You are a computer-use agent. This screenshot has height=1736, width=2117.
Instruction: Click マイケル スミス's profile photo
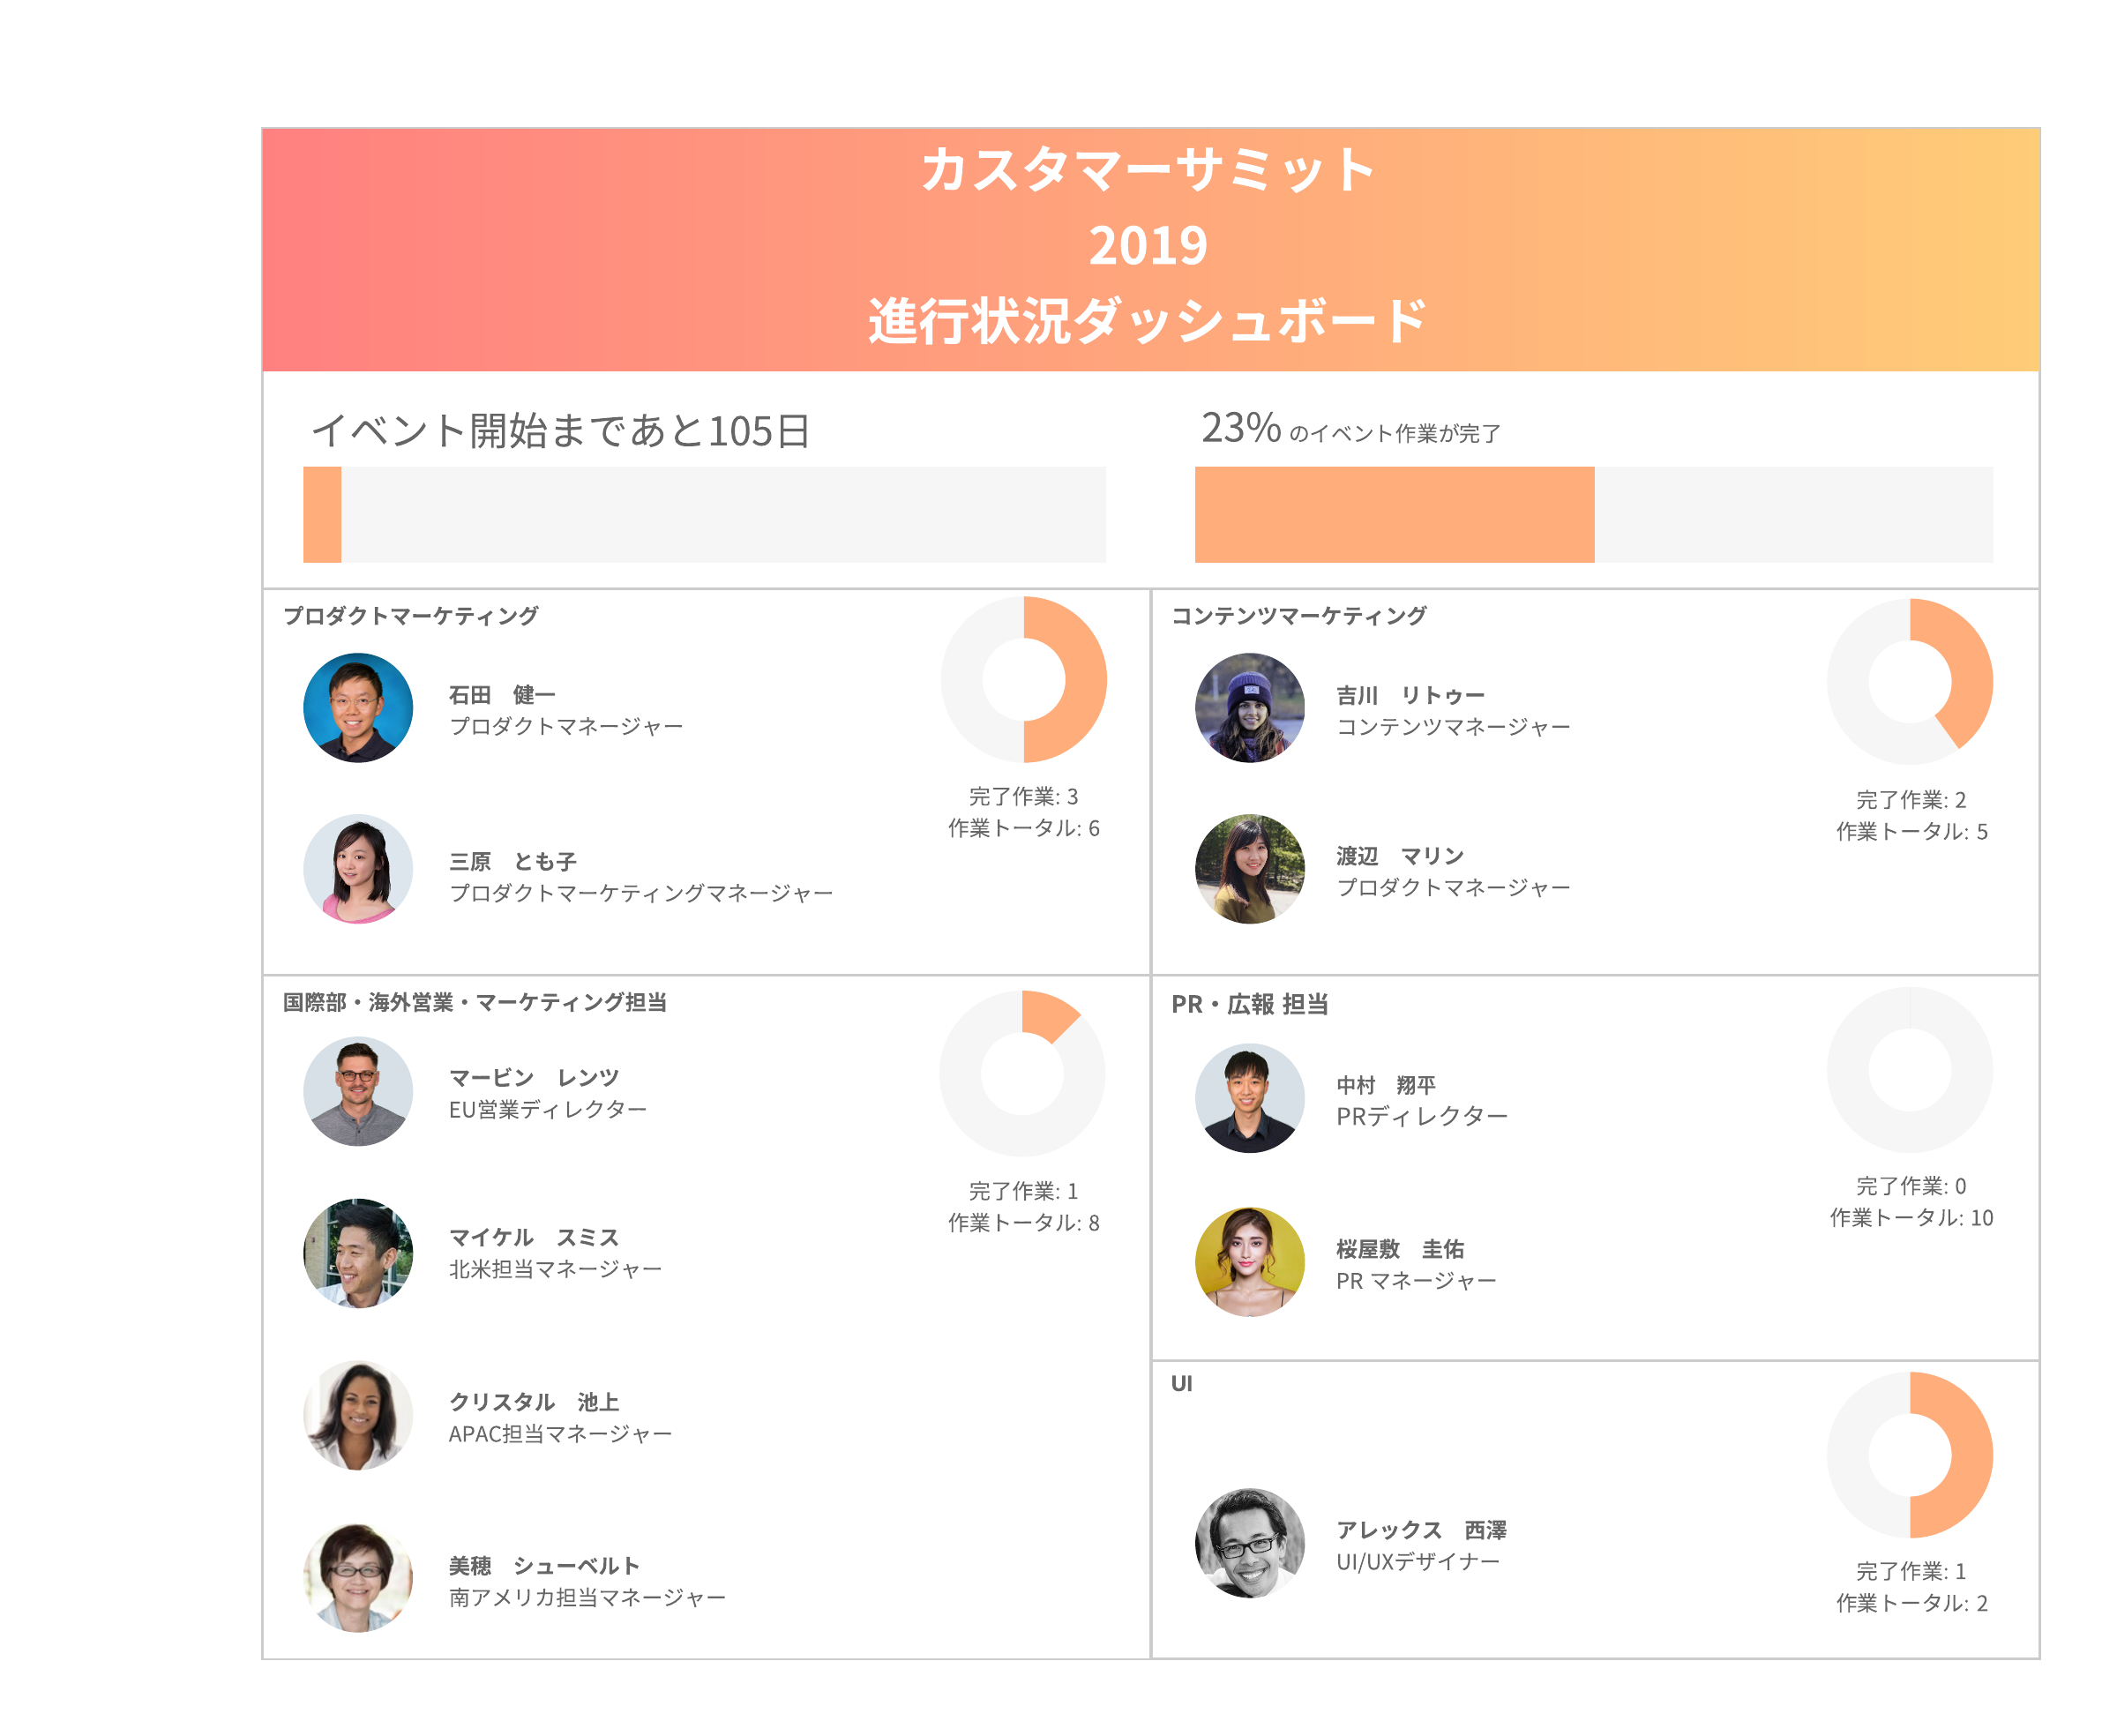[357, 1252]
